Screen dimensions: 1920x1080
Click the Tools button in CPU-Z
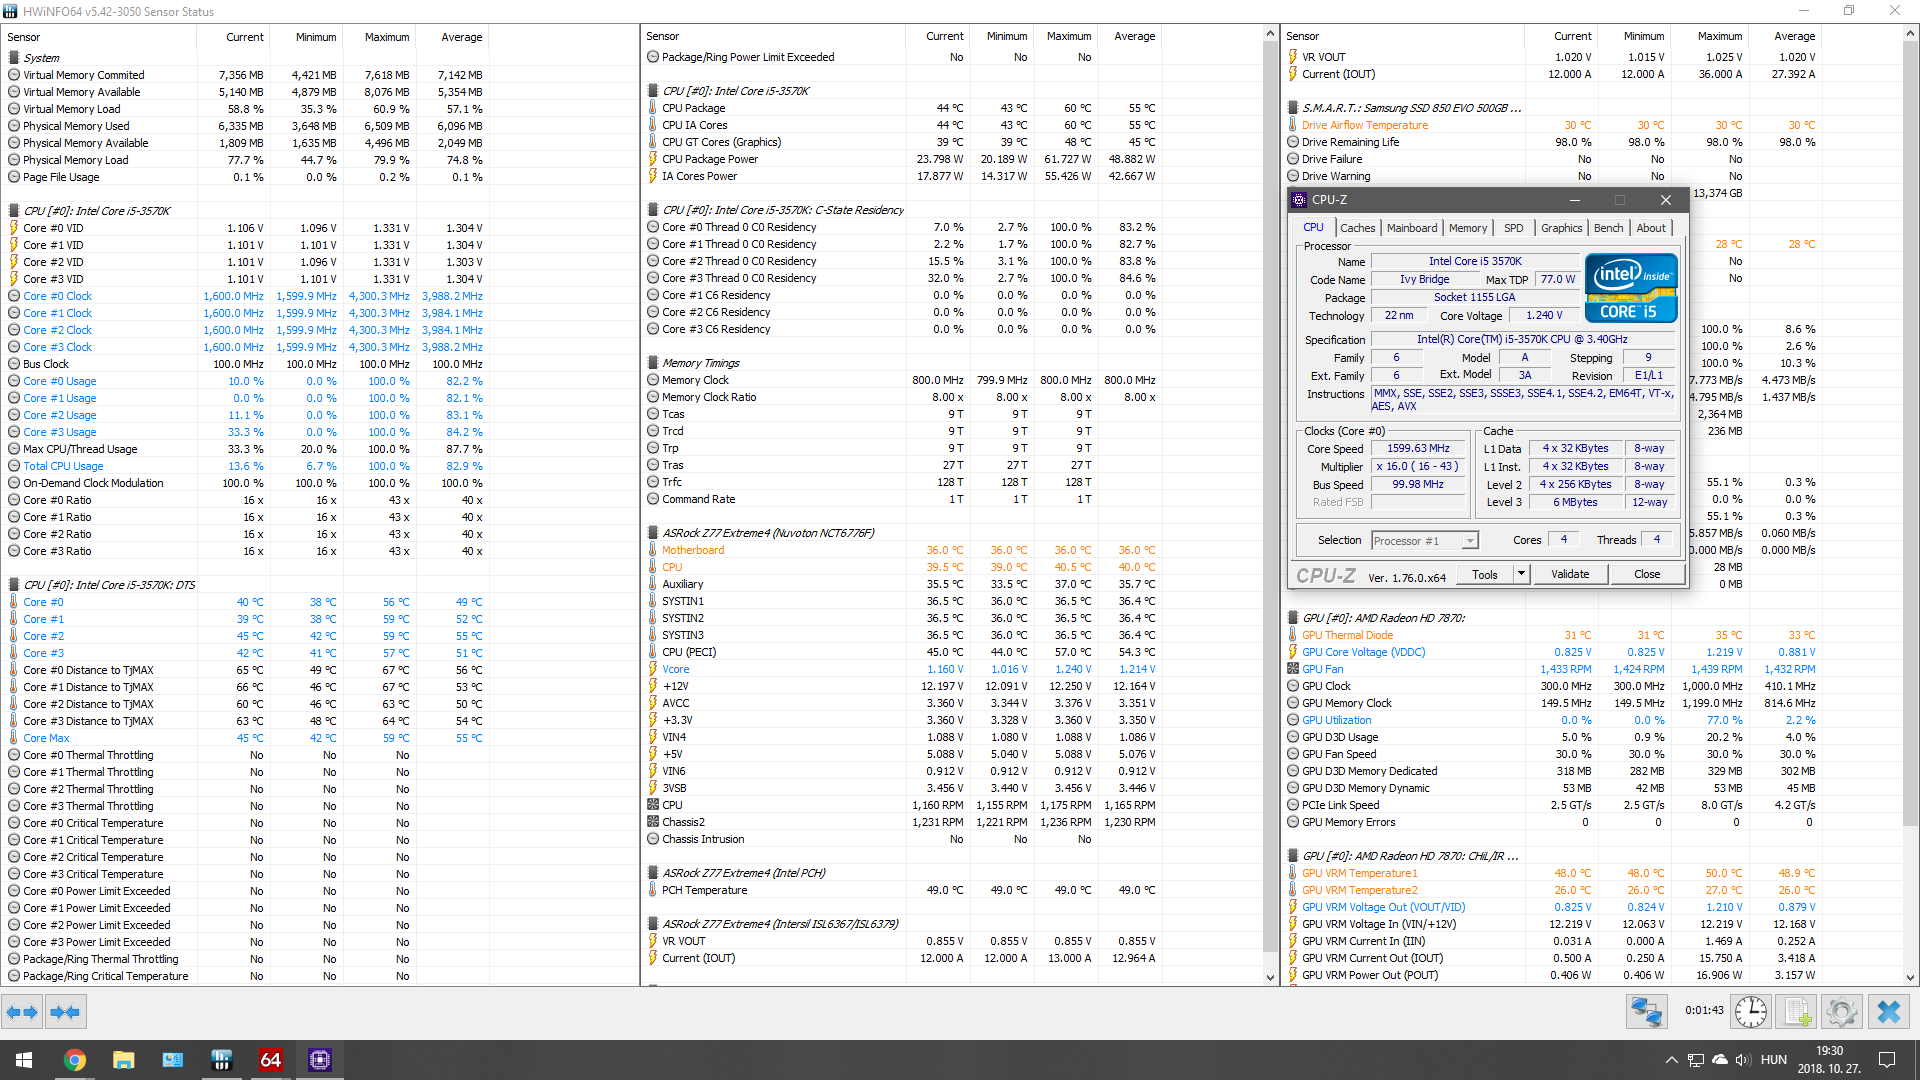pyautogui.click(x=1485, y=574)
